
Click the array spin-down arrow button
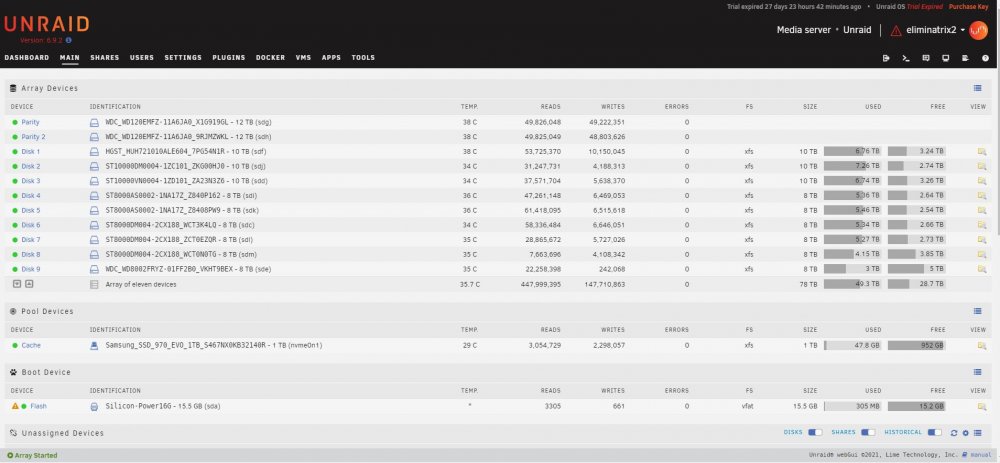(17, 284)
